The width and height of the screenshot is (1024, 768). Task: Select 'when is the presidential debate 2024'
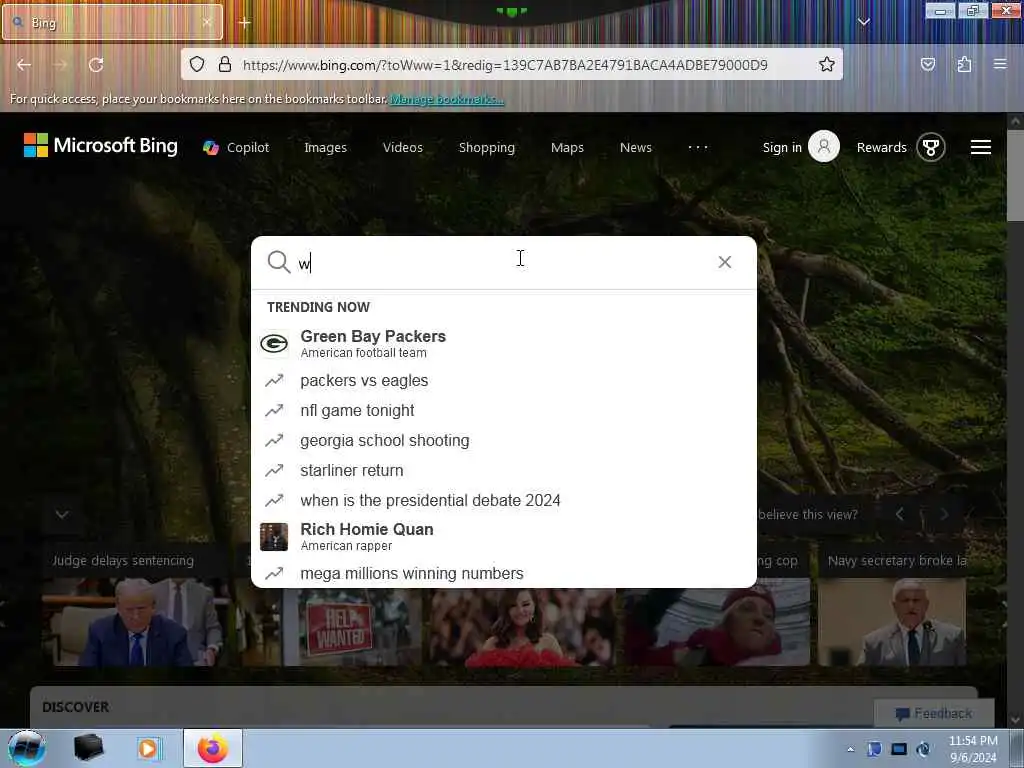(504, 501)
